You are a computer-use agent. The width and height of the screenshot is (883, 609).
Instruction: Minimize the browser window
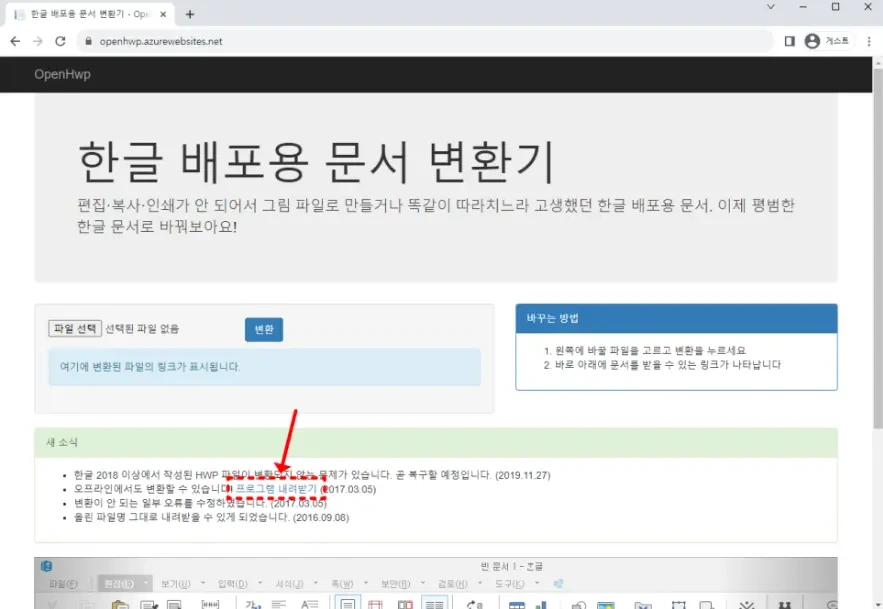click(803, 7)
